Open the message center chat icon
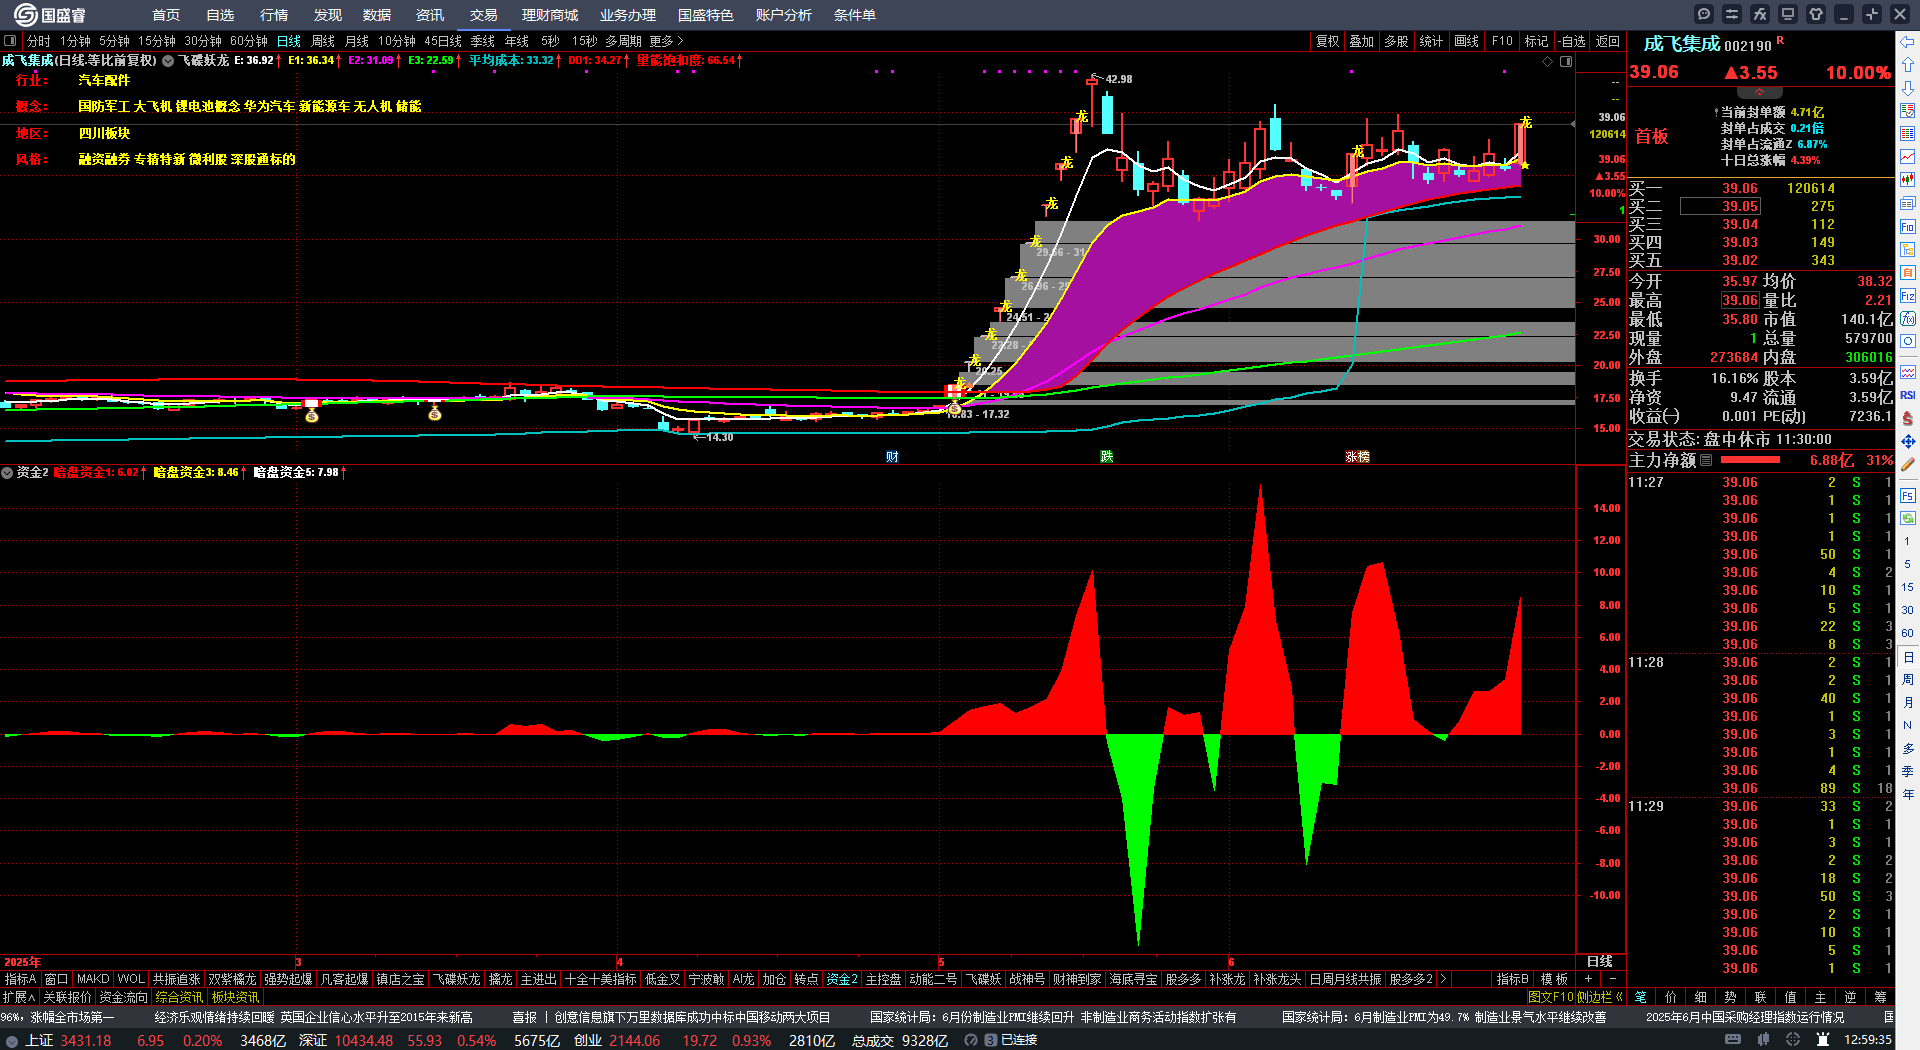 [x=1704, y=14]
